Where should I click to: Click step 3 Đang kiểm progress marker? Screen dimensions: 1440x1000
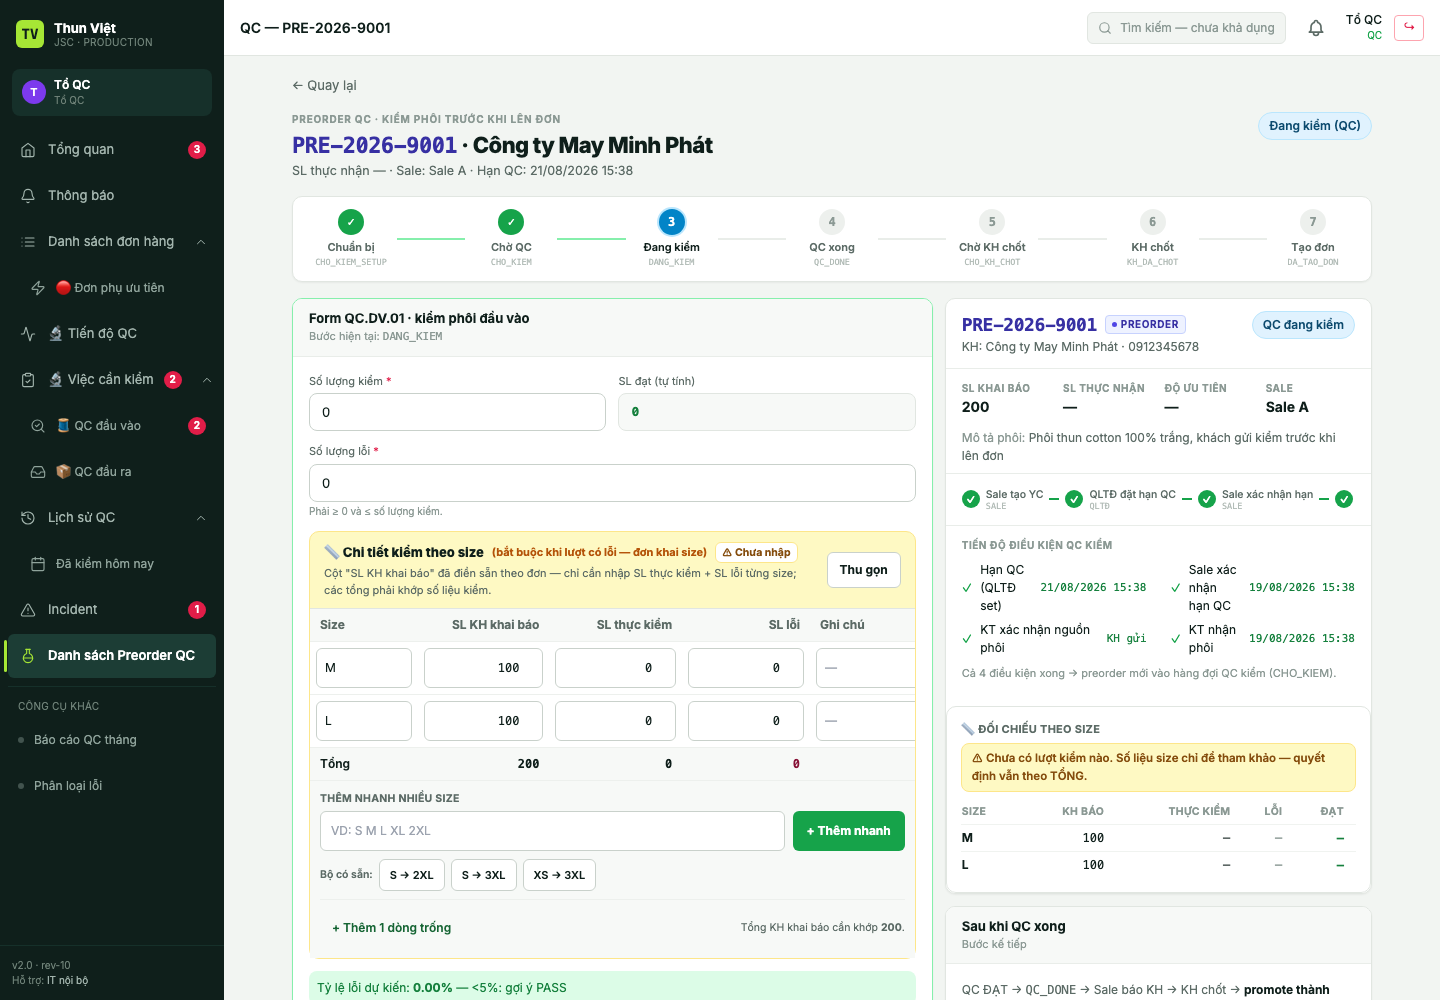click(x=671, y=222)
